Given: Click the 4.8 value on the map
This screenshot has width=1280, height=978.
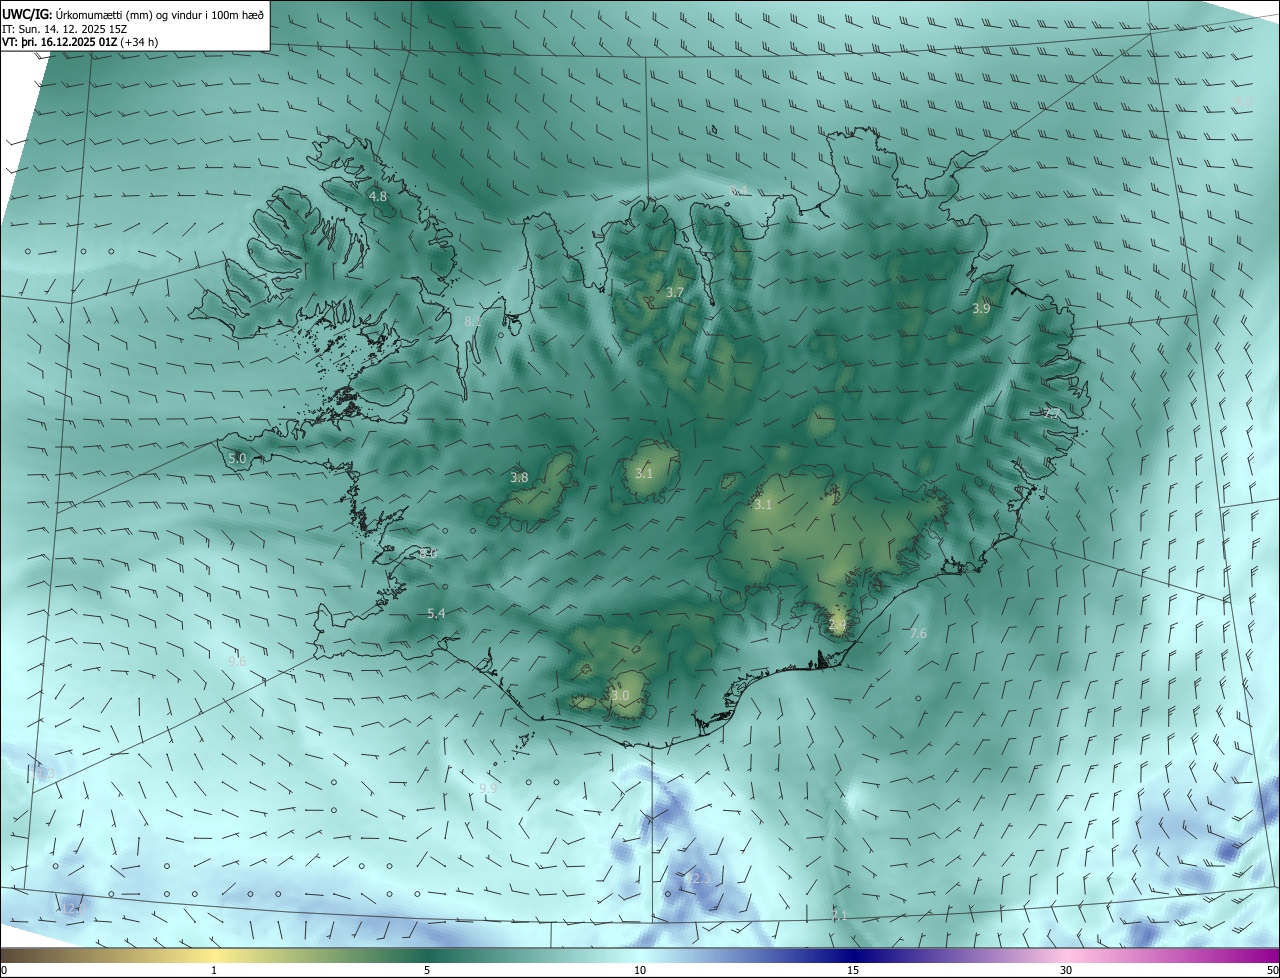Looking at the screenshot, I should coord(378,197).
